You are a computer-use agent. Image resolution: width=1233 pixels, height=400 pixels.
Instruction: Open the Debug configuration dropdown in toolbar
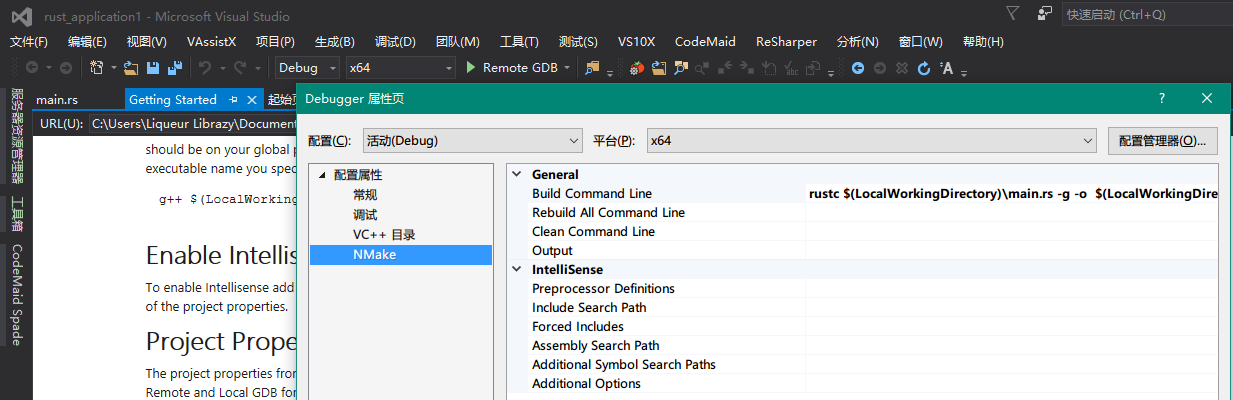click(x=309, y=68)
